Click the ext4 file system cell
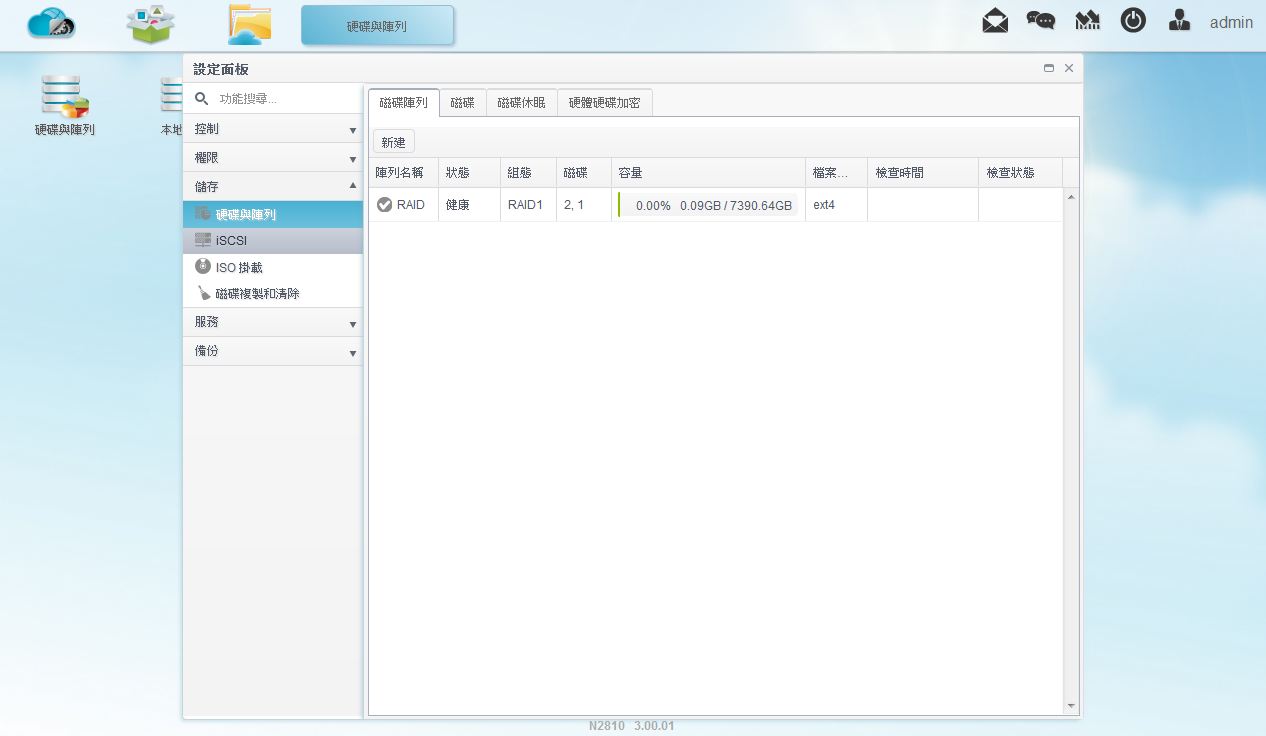The image size is (1266, 736). 836,205
